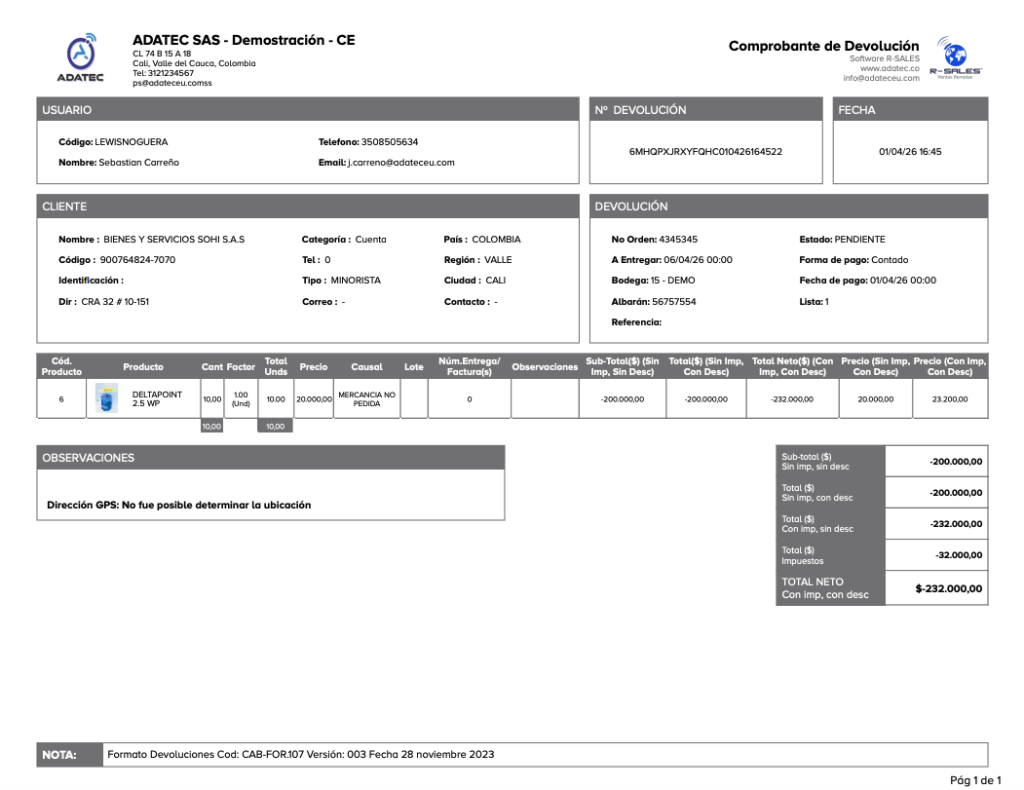Click the OBSERVACIONES section header

[x=270, y=458]
